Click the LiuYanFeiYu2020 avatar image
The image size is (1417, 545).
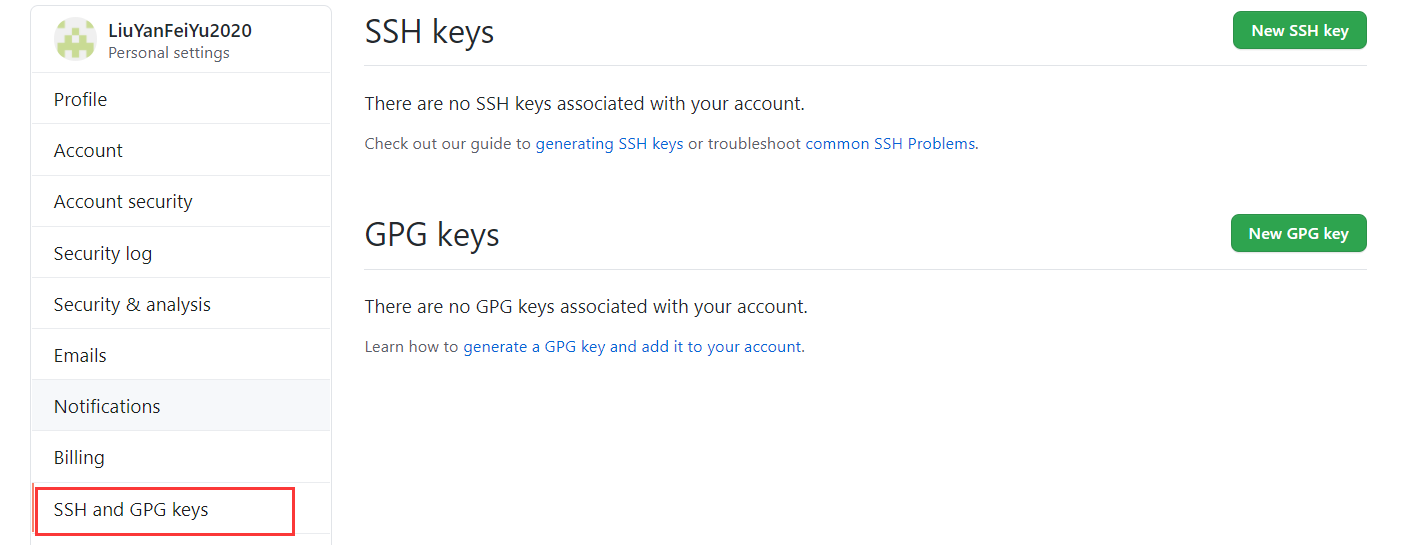[x=75, y=40]
